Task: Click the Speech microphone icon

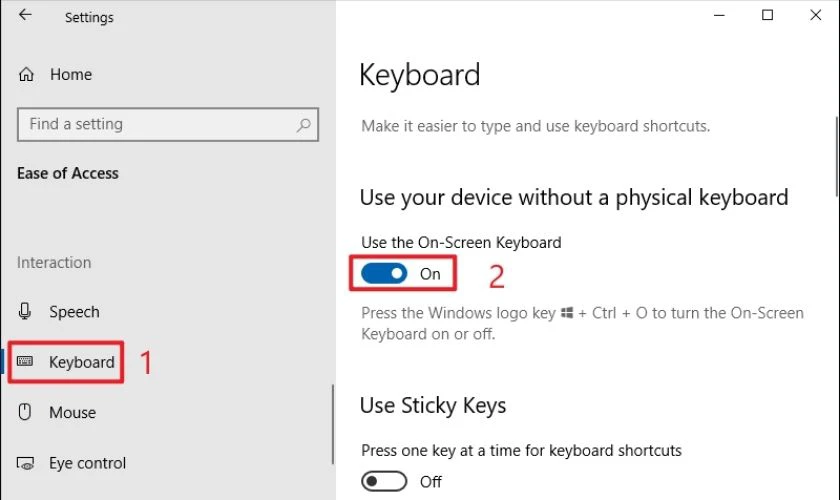Action: pyautogui.click(x=27, y=312)
